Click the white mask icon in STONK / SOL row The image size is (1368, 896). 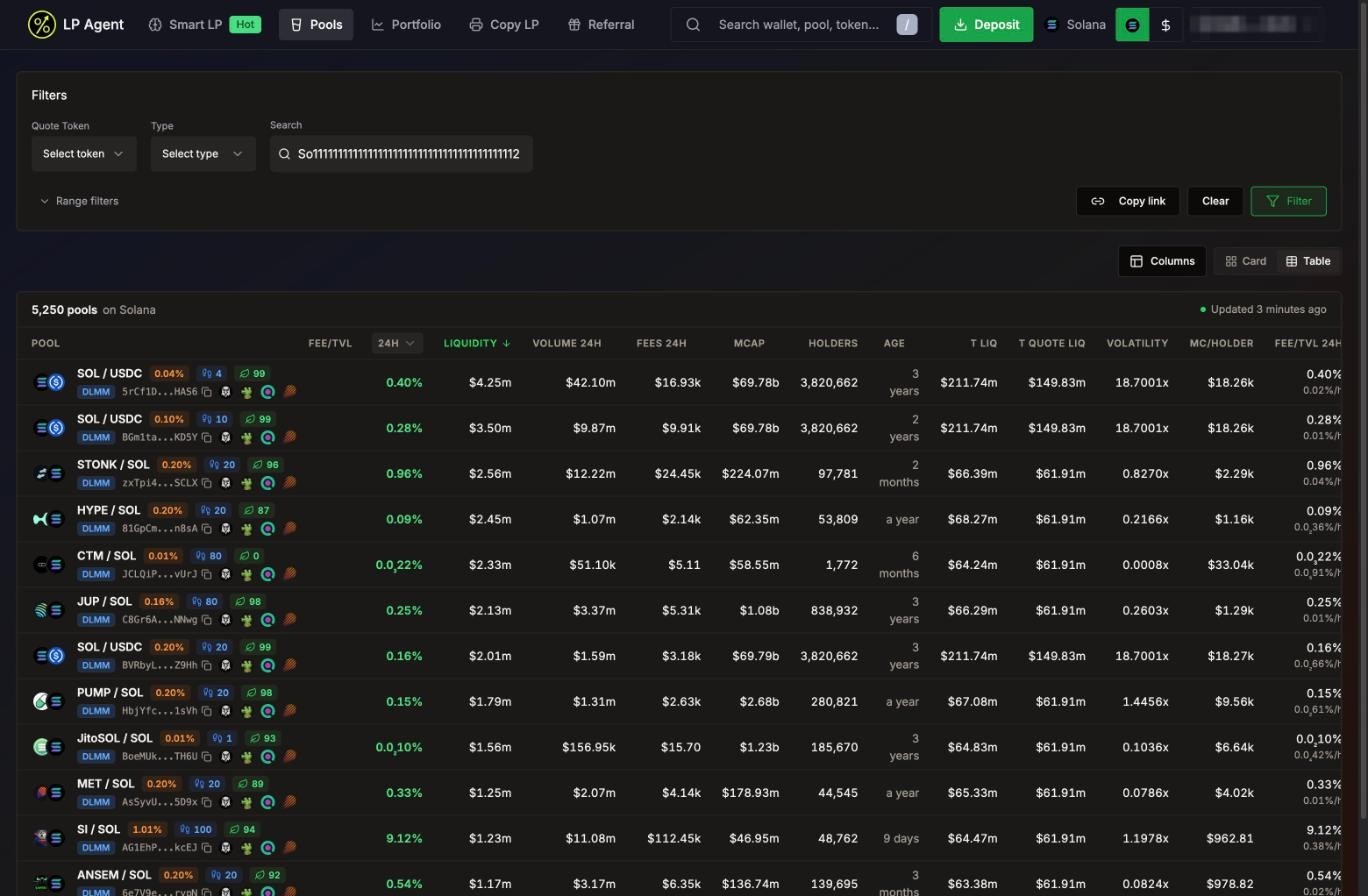pos(226,483)
